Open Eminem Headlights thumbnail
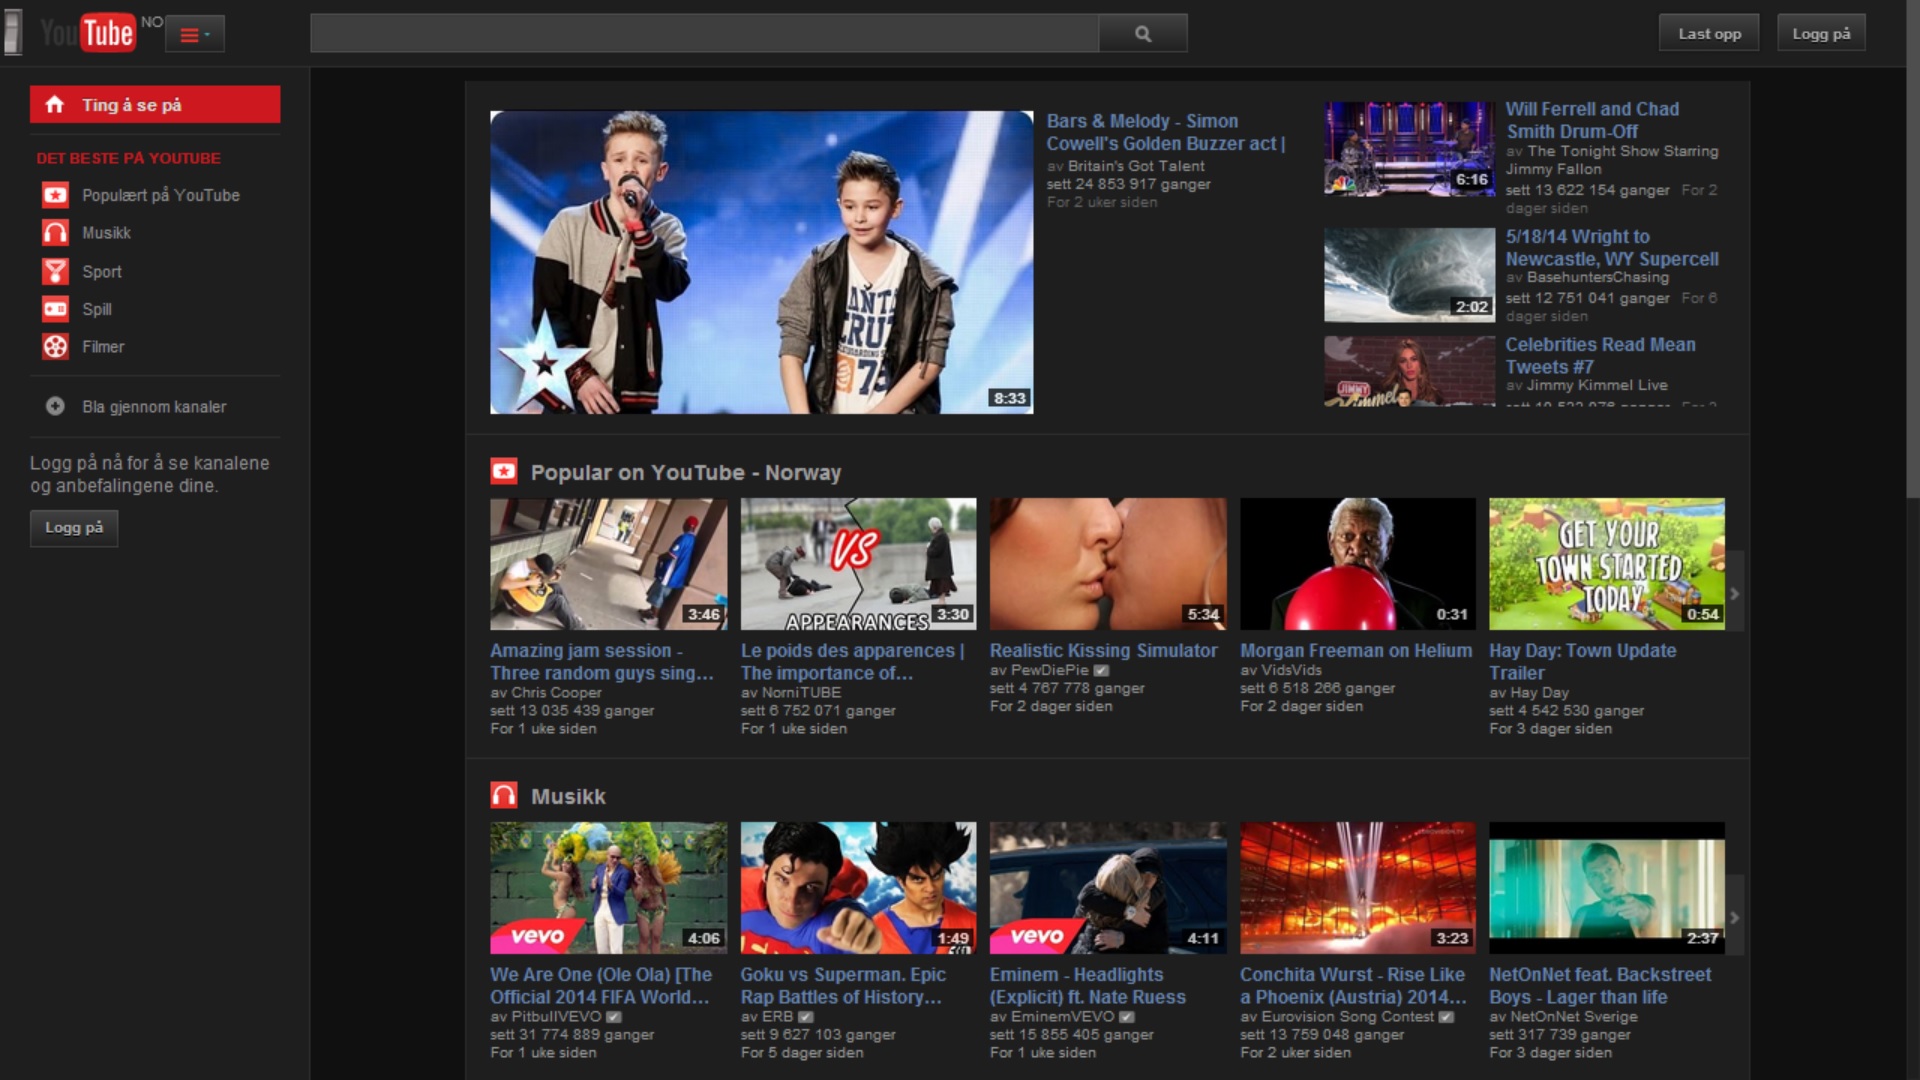 (x=1107, y=888)
